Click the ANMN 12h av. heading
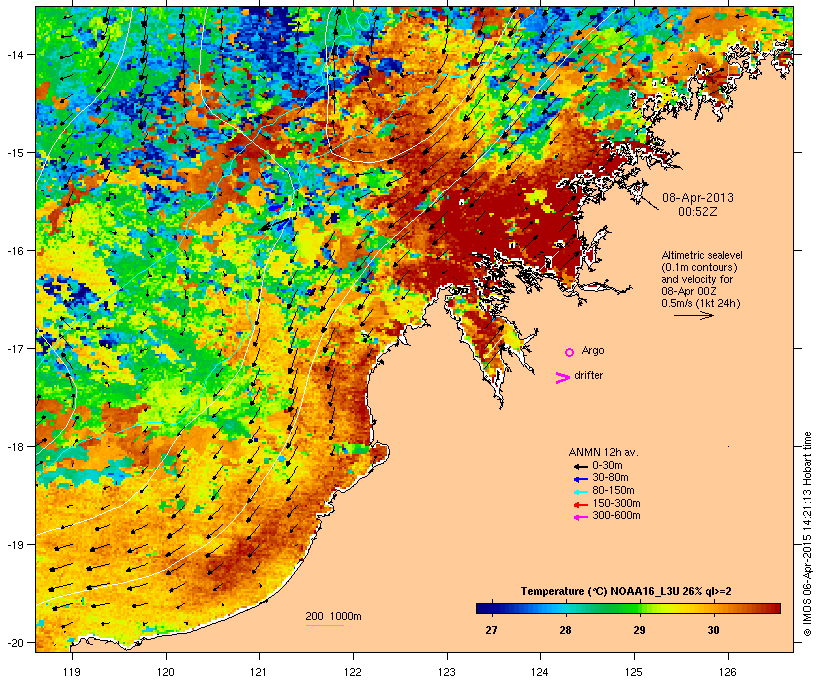This screenshot has height=680, width=820. coord(603,452)
